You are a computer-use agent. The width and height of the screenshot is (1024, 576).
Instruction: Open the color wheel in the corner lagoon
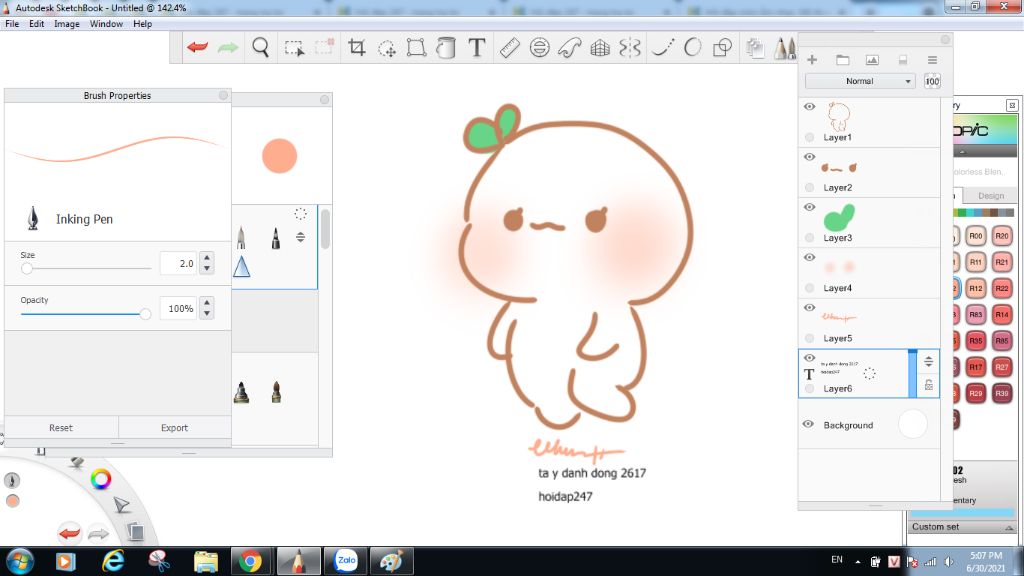101,479
